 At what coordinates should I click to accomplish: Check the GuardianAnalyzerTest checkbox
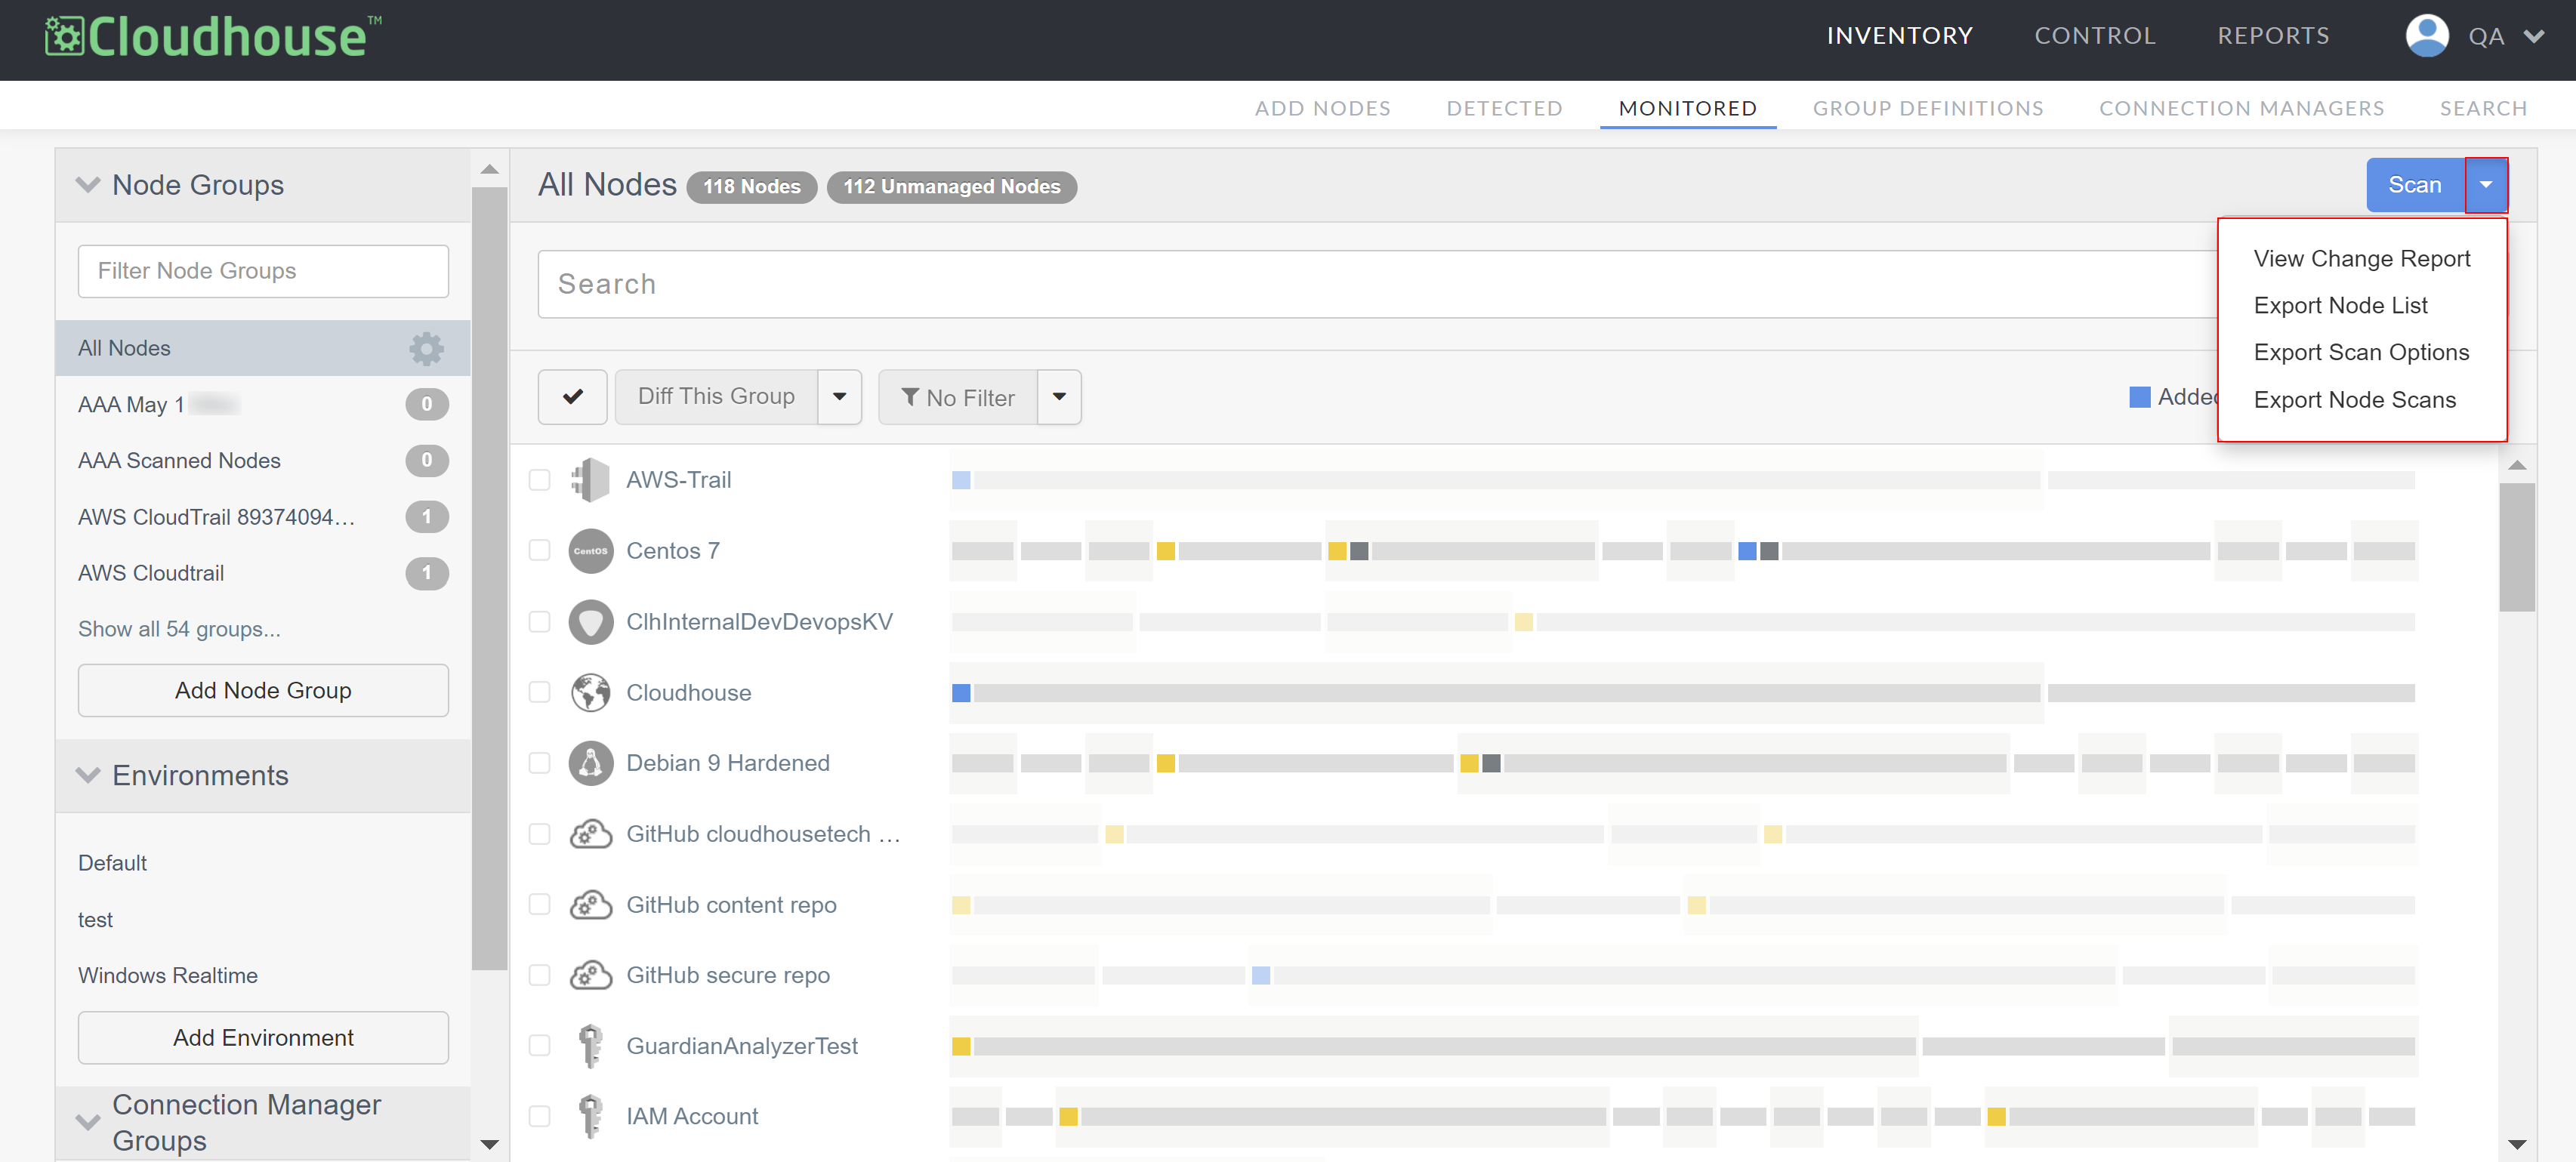539,1046
